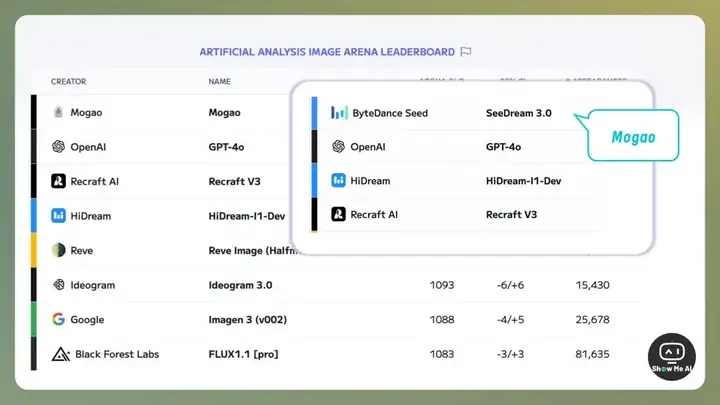Image resolution: width=720 pixels, height=405 pixels.
Task: Click the Google creator name text
Action: click(87, 320)
